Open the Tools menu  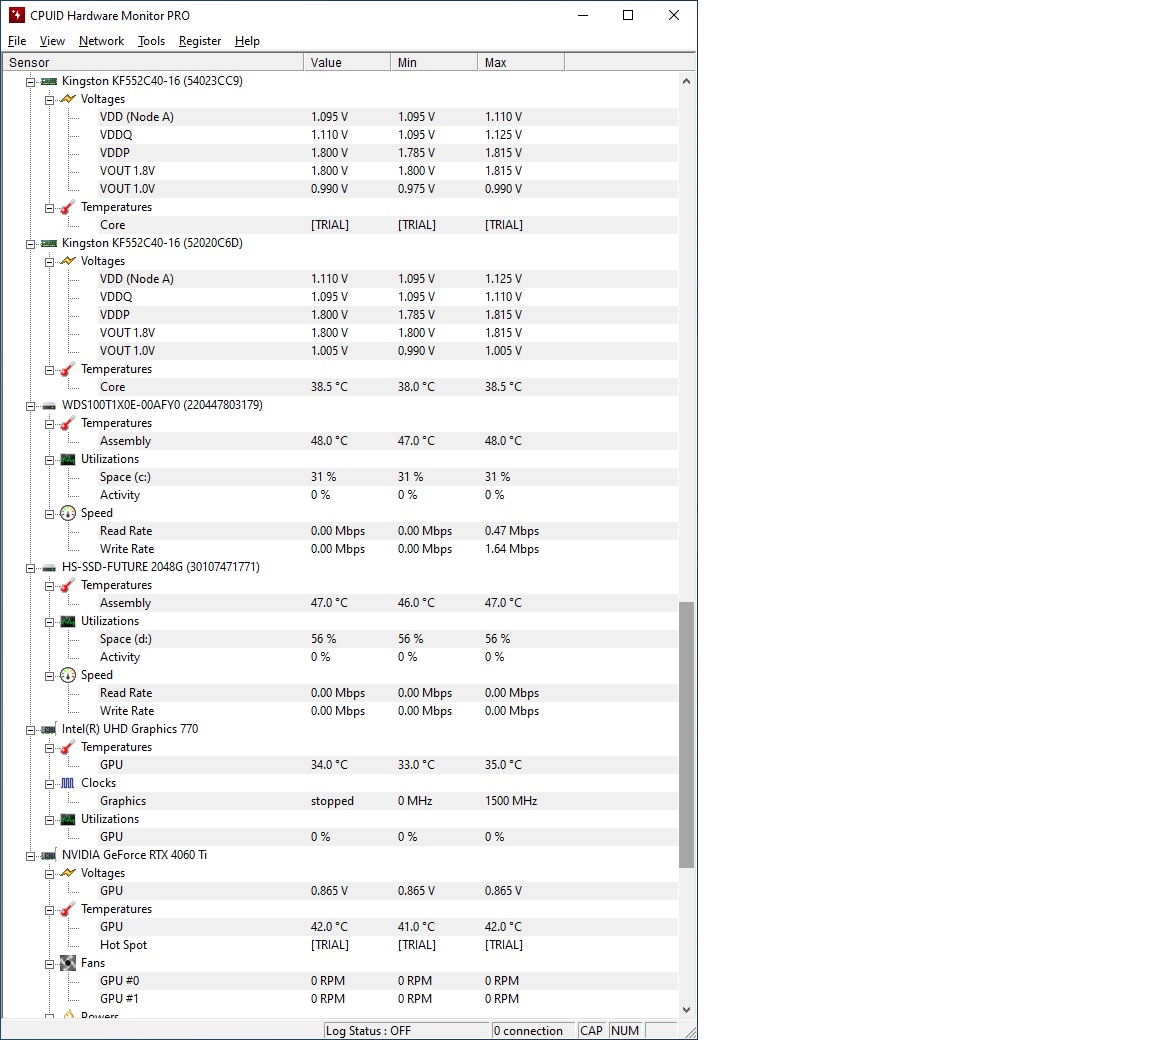point(151,41)
